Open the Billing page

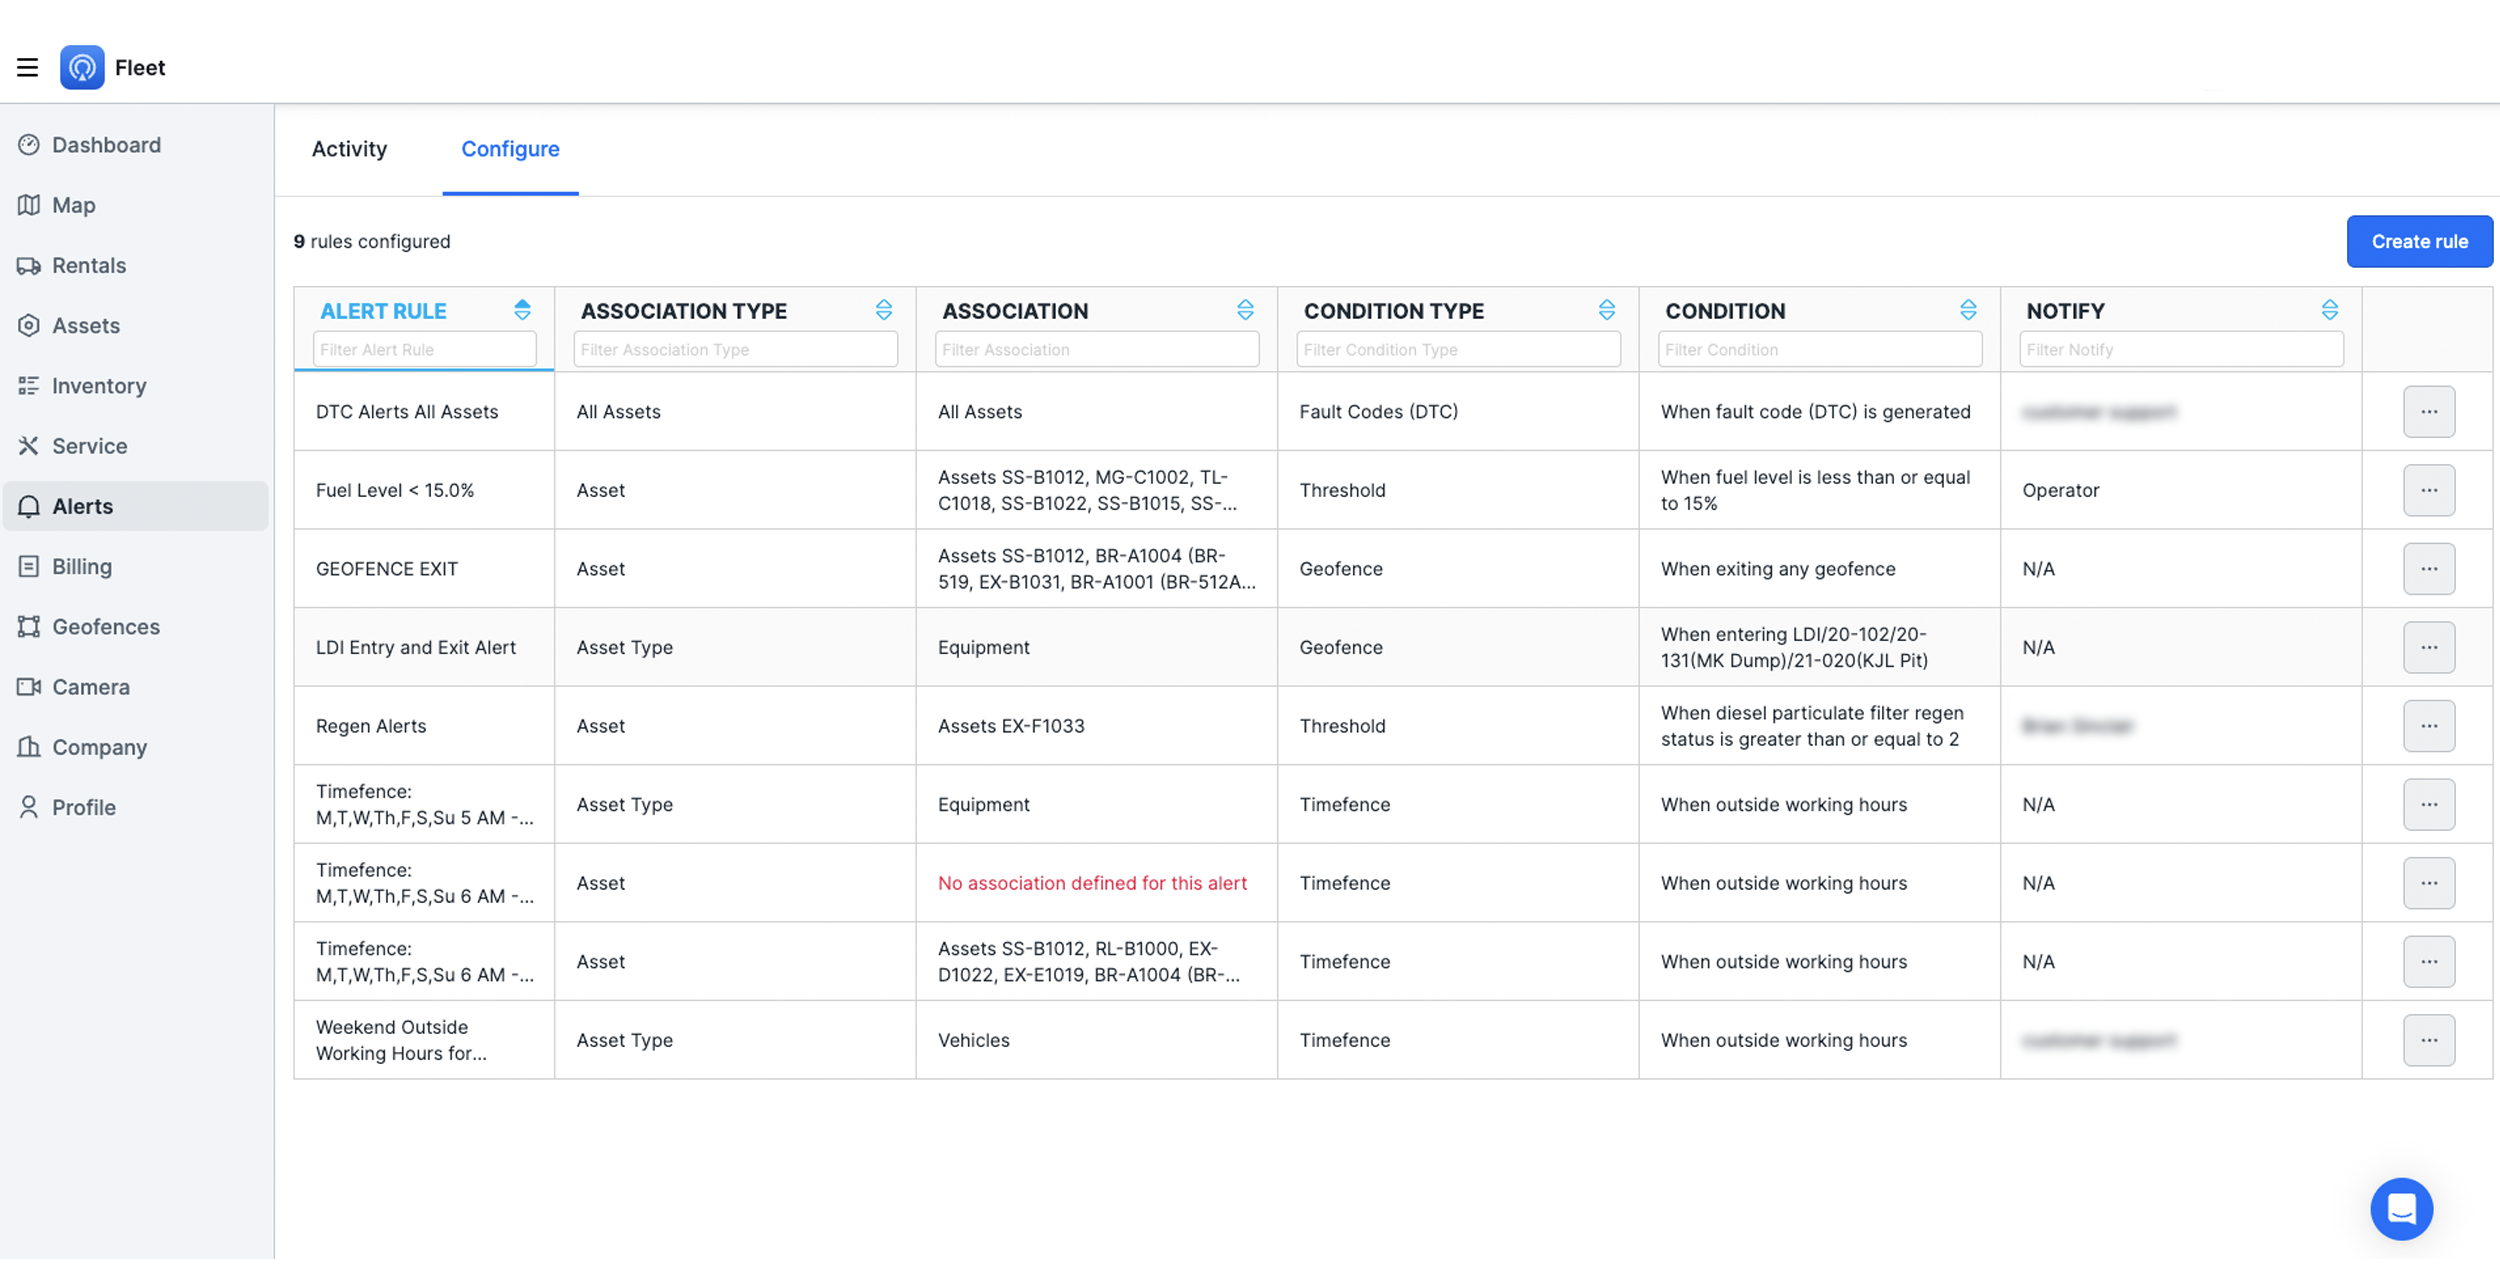point(83,566)
